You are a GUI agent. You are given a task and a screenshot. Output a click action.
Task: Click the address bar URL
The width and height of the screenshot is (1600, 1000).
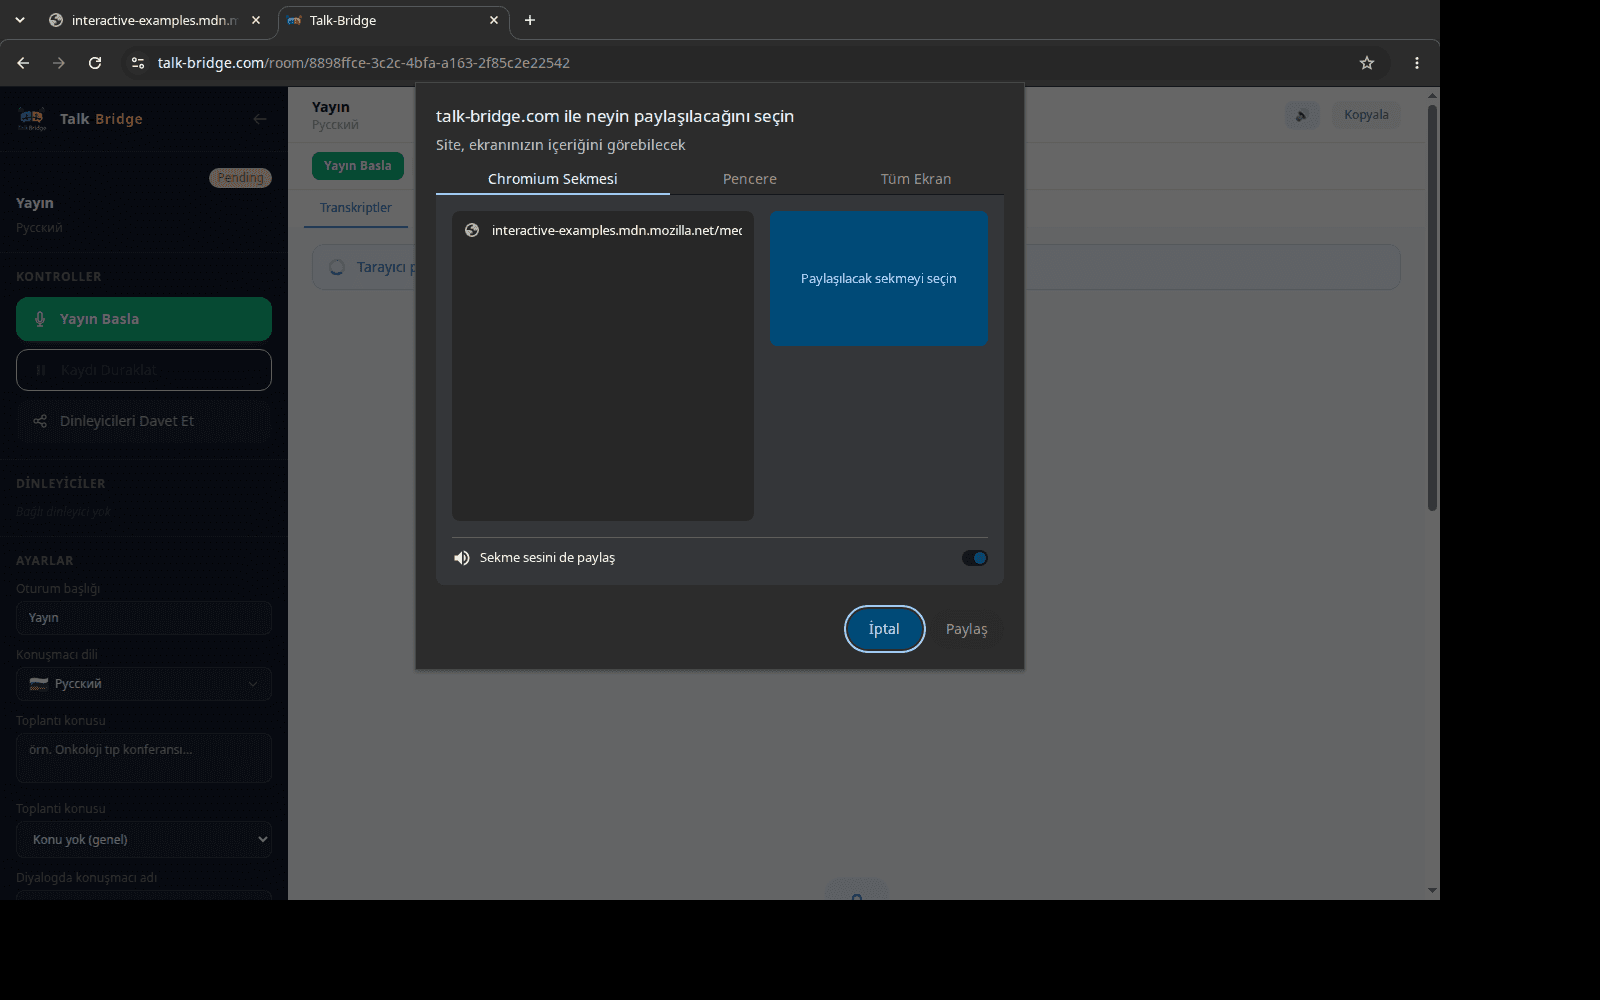[x=364, y=63]
